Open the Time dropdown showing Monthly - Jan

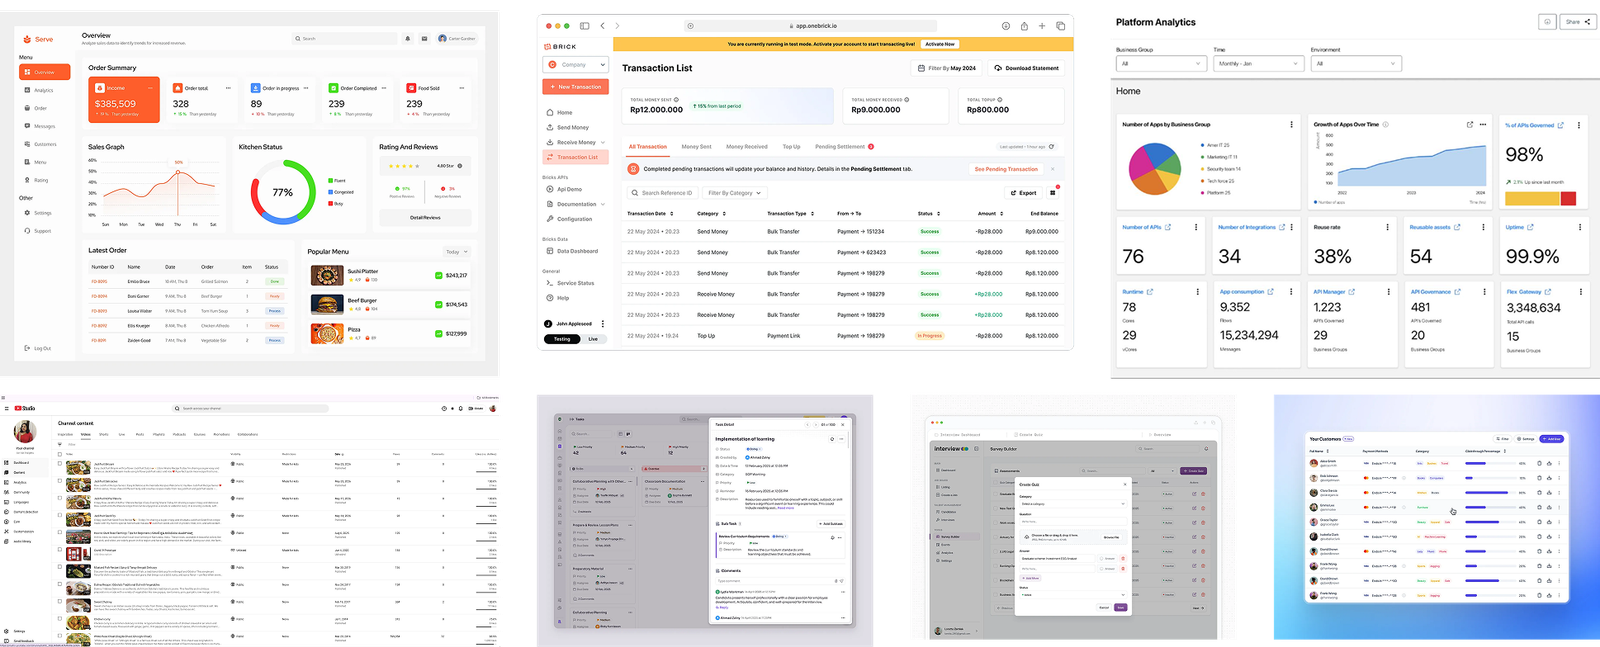[x=1259, y=63]
